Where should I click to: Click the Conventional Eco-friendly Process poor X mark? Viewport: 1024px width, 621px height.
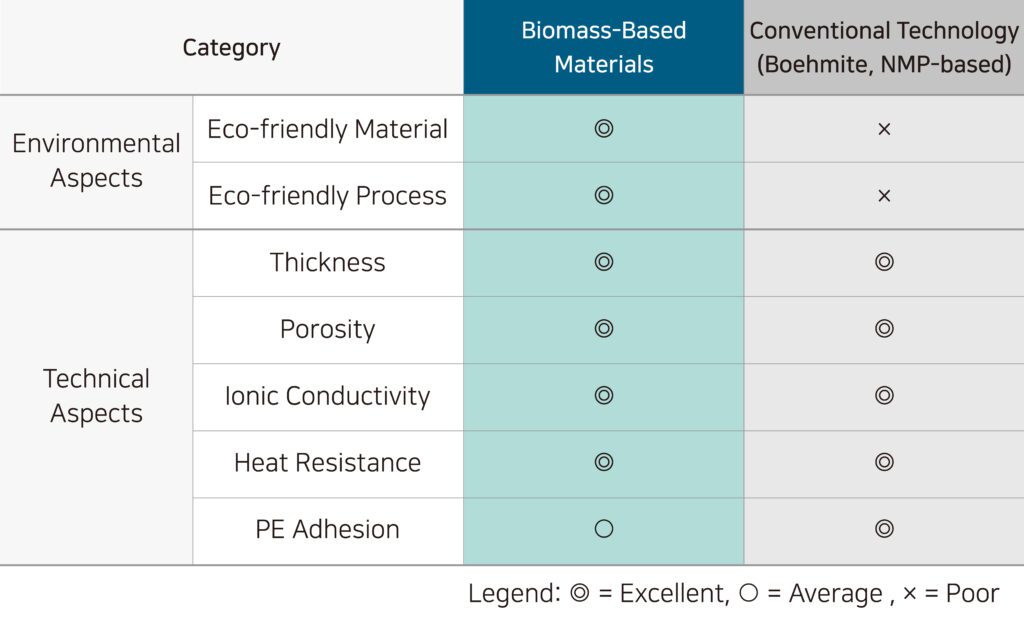884,196
